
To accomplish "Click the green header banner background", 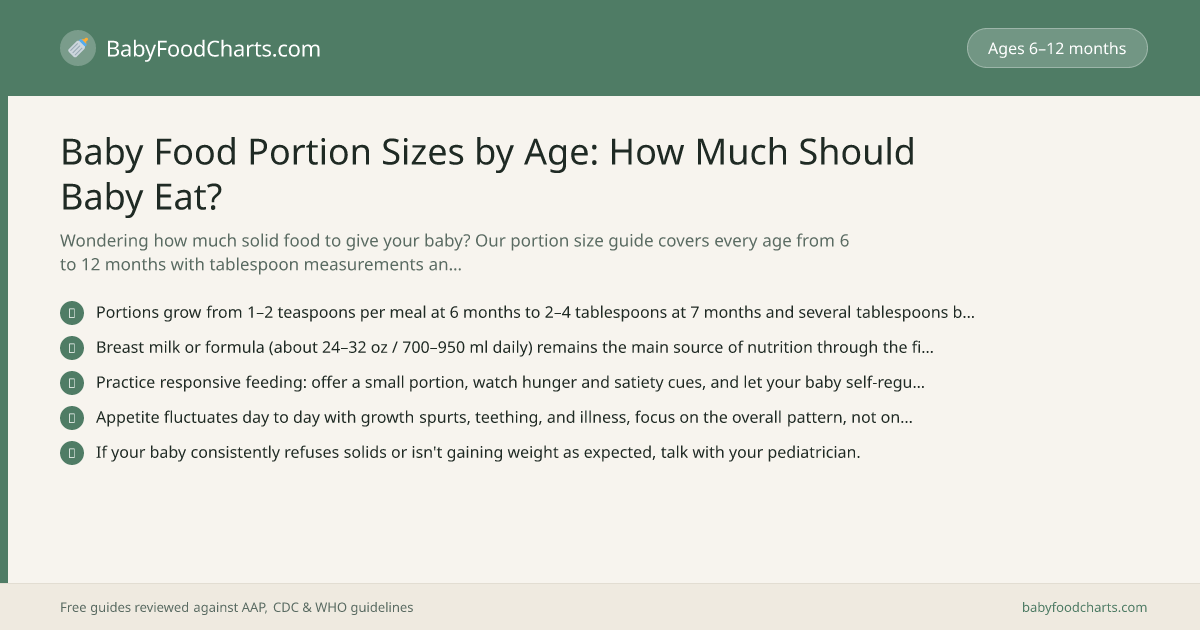I will click(x=600, y=48).
